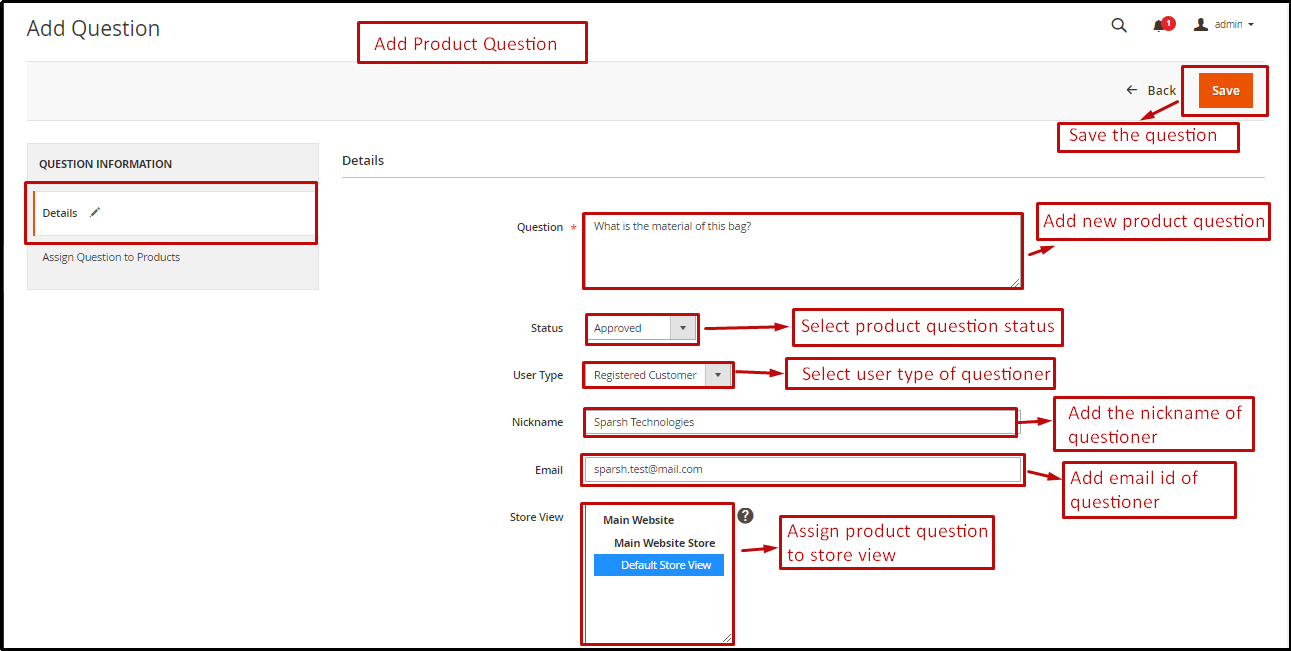Select Default Store View

(x=658, y=564)
